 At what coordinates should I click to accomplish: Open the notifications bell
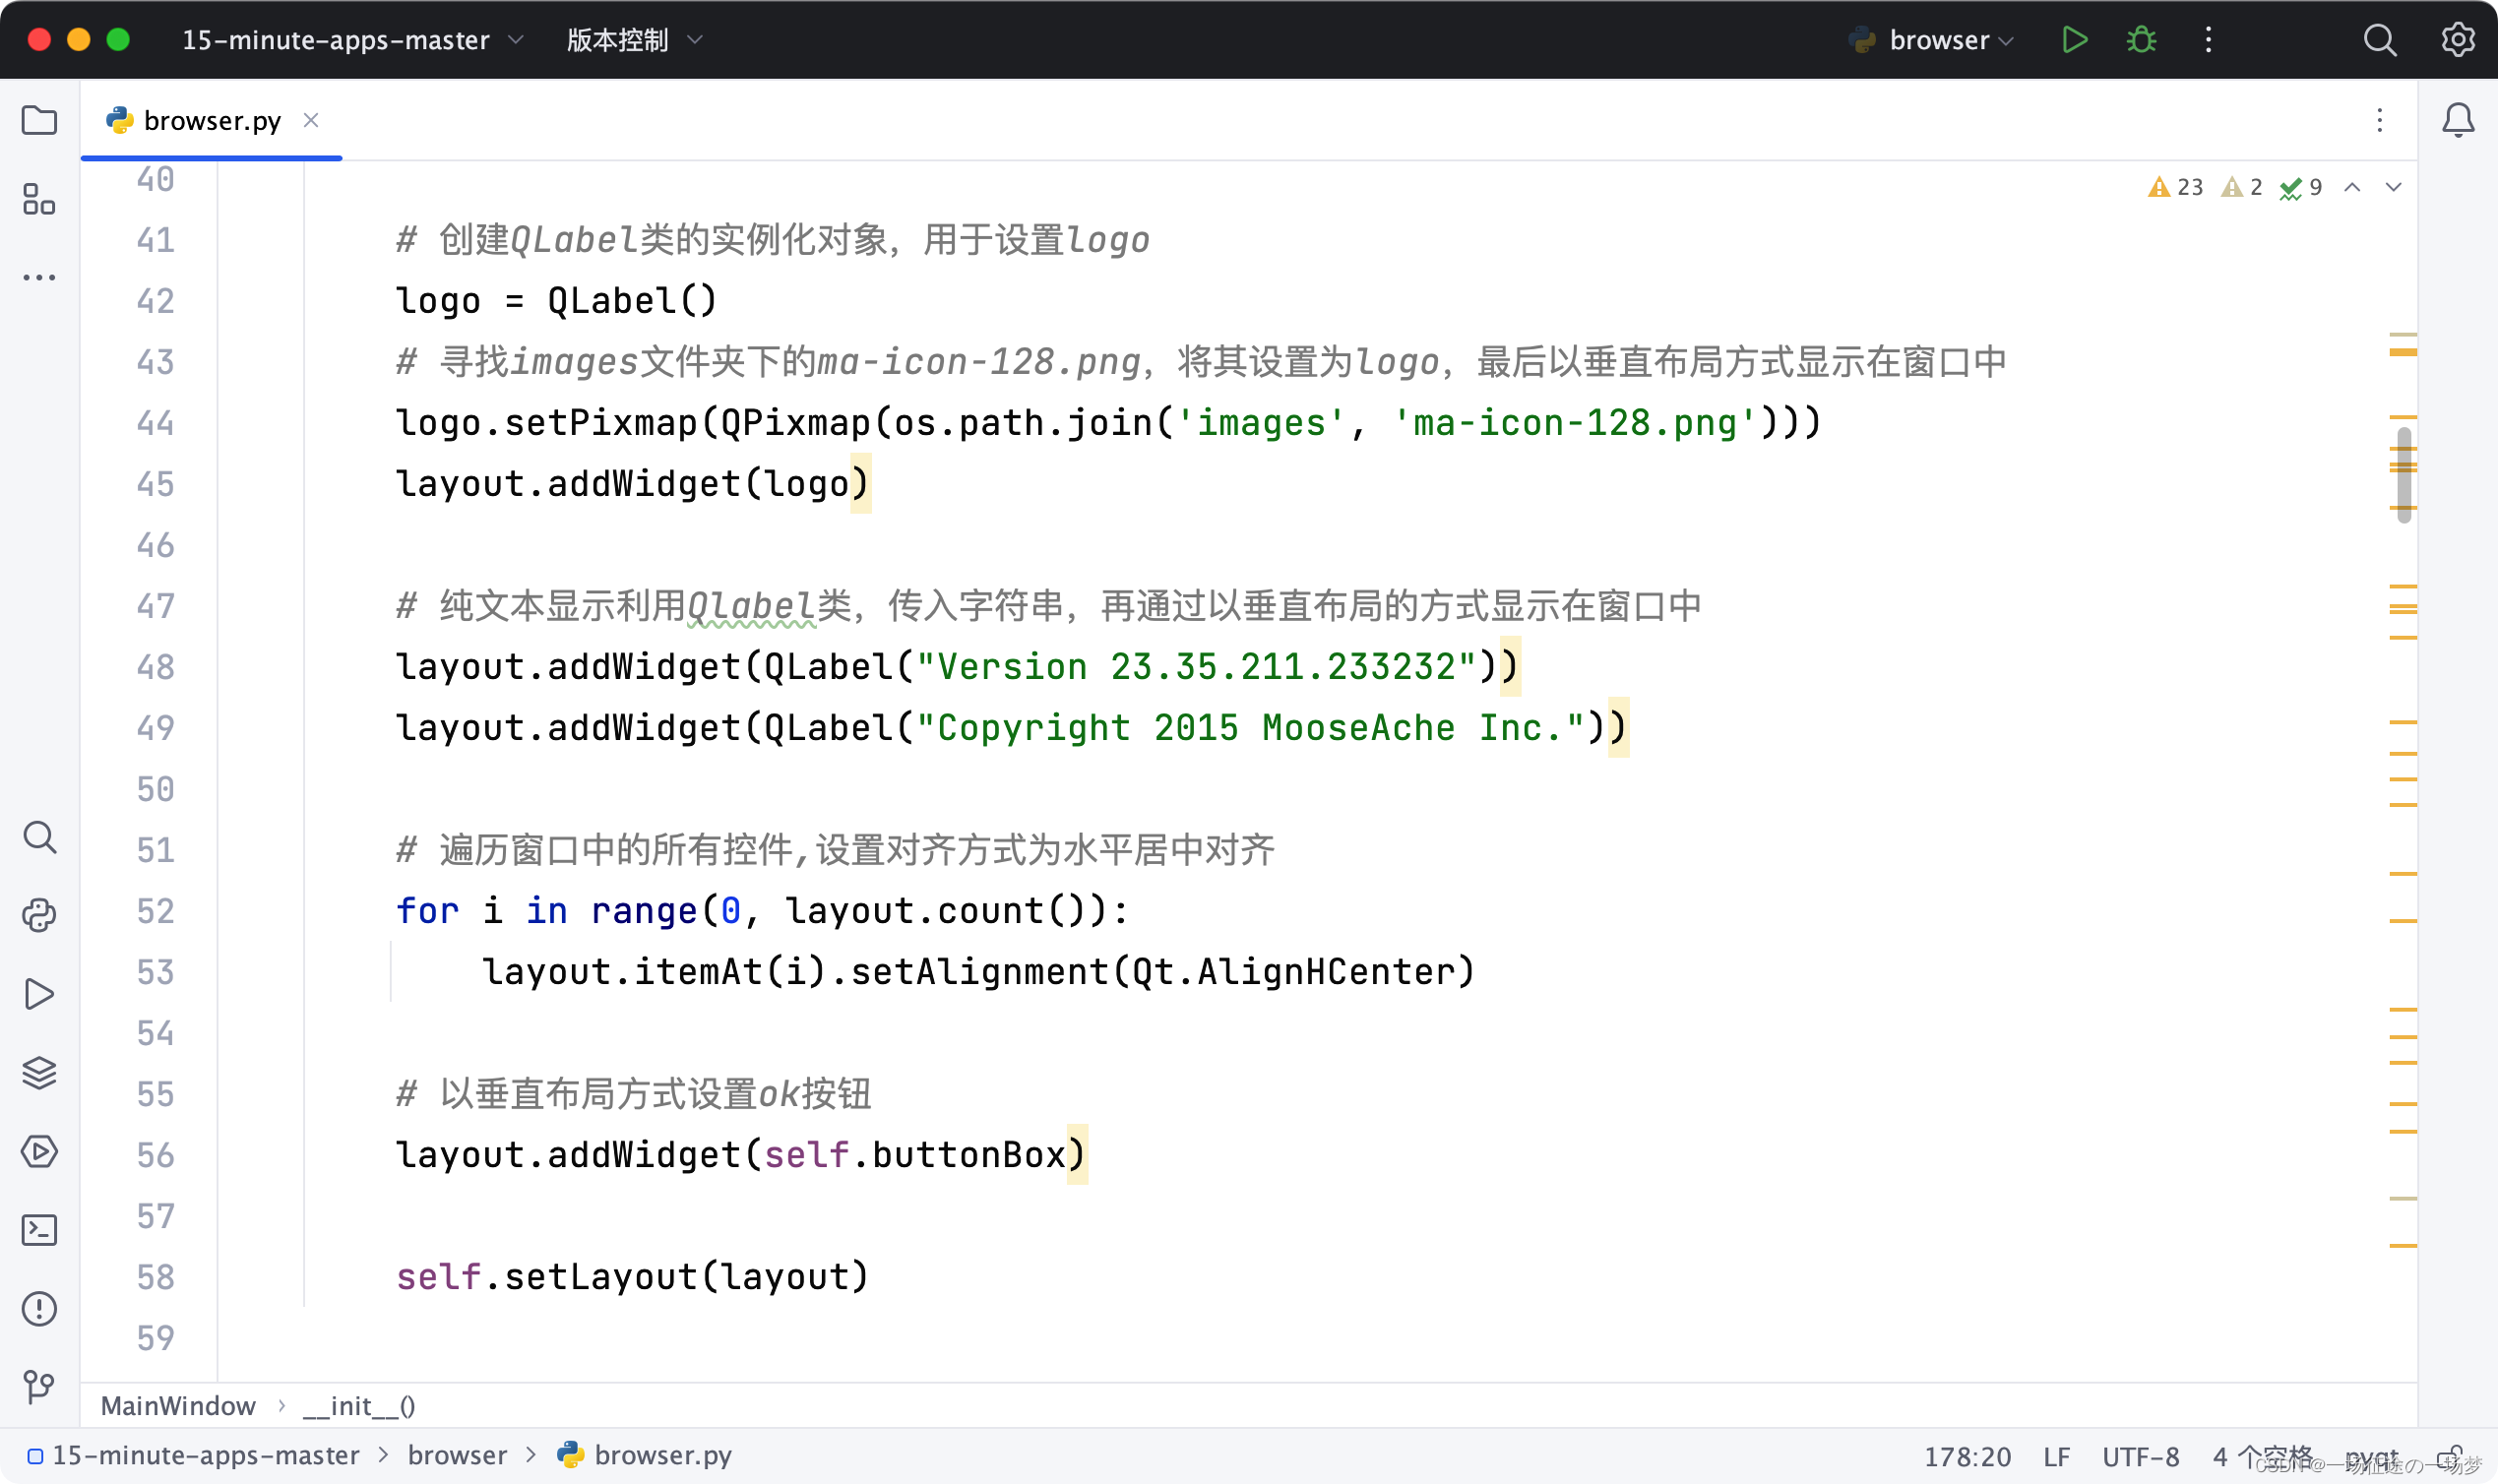tap(2458, 120)
